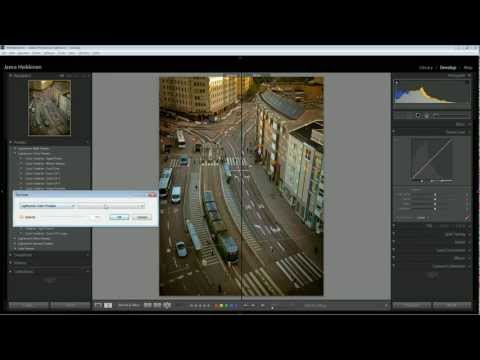Select the Spot Removal tool icon
Image resolution: width=480 pixels, height=360 pixels.
tap(427, 116)
